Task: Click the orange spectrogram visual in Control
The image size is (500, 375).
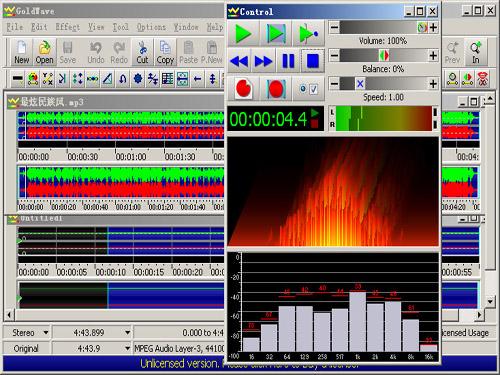Action: [x=333, y=192]
